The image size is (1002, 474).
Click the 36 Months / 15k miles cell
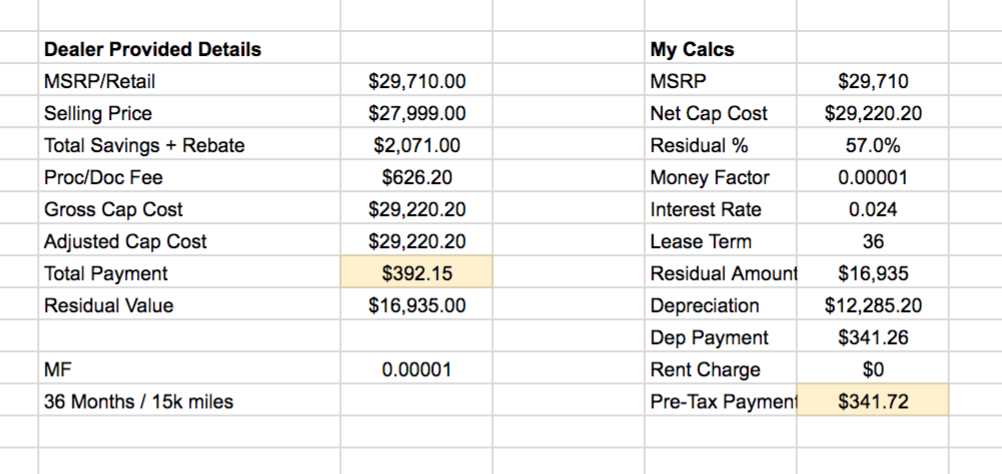pos(190,401)
